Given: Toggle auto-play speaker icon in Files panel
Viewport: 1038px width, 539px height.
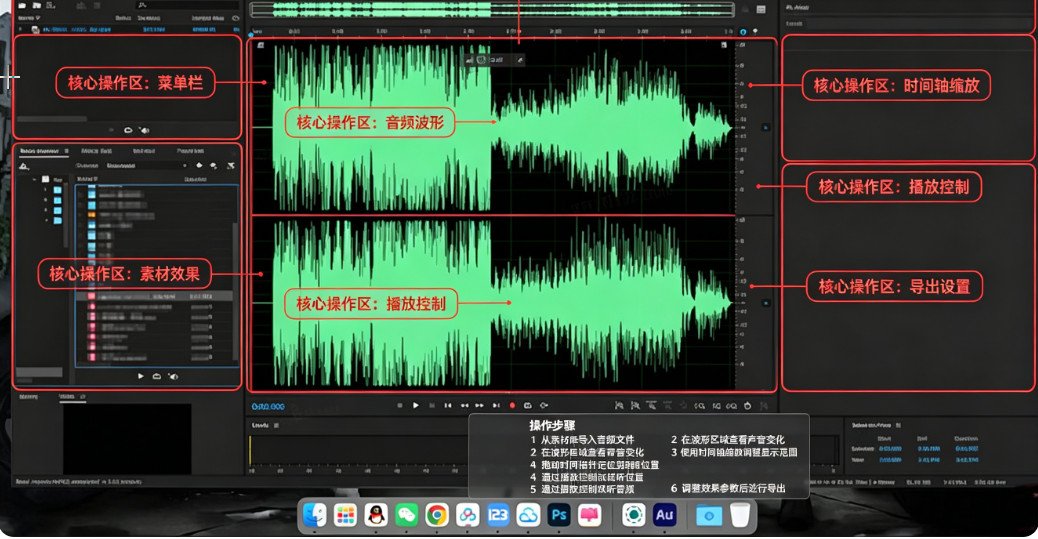Looking at the screenshot, I should (144, 130).
